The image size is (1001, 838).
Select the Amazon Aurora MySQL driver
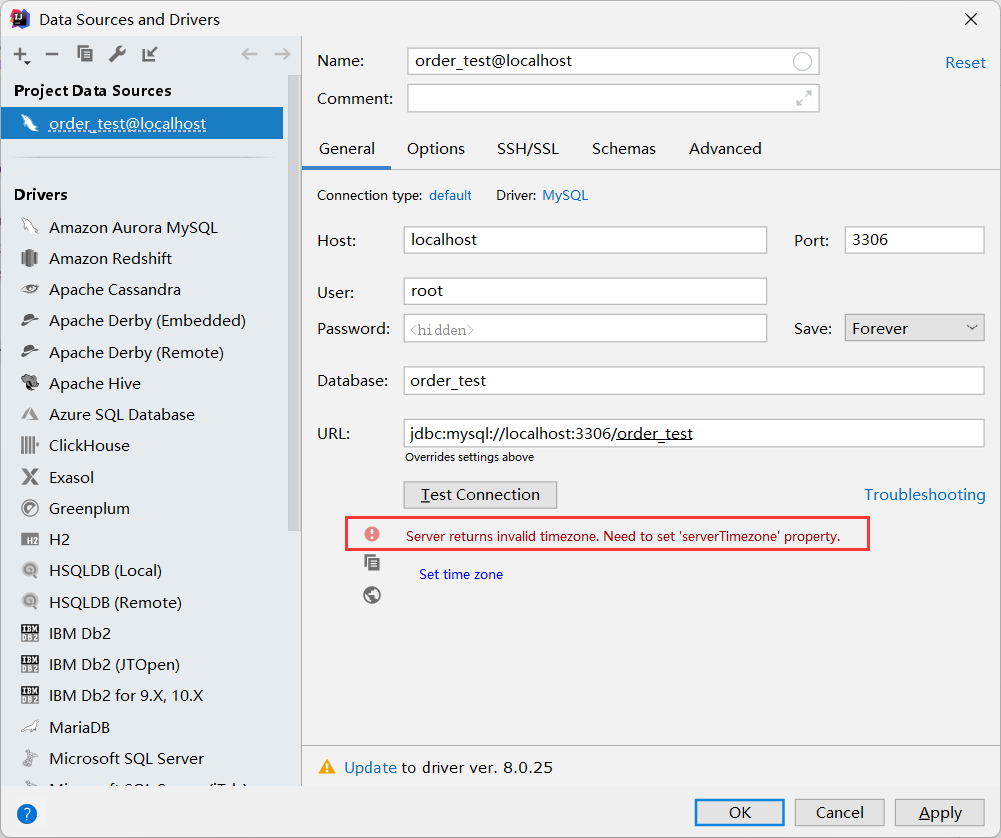(144, 227)
